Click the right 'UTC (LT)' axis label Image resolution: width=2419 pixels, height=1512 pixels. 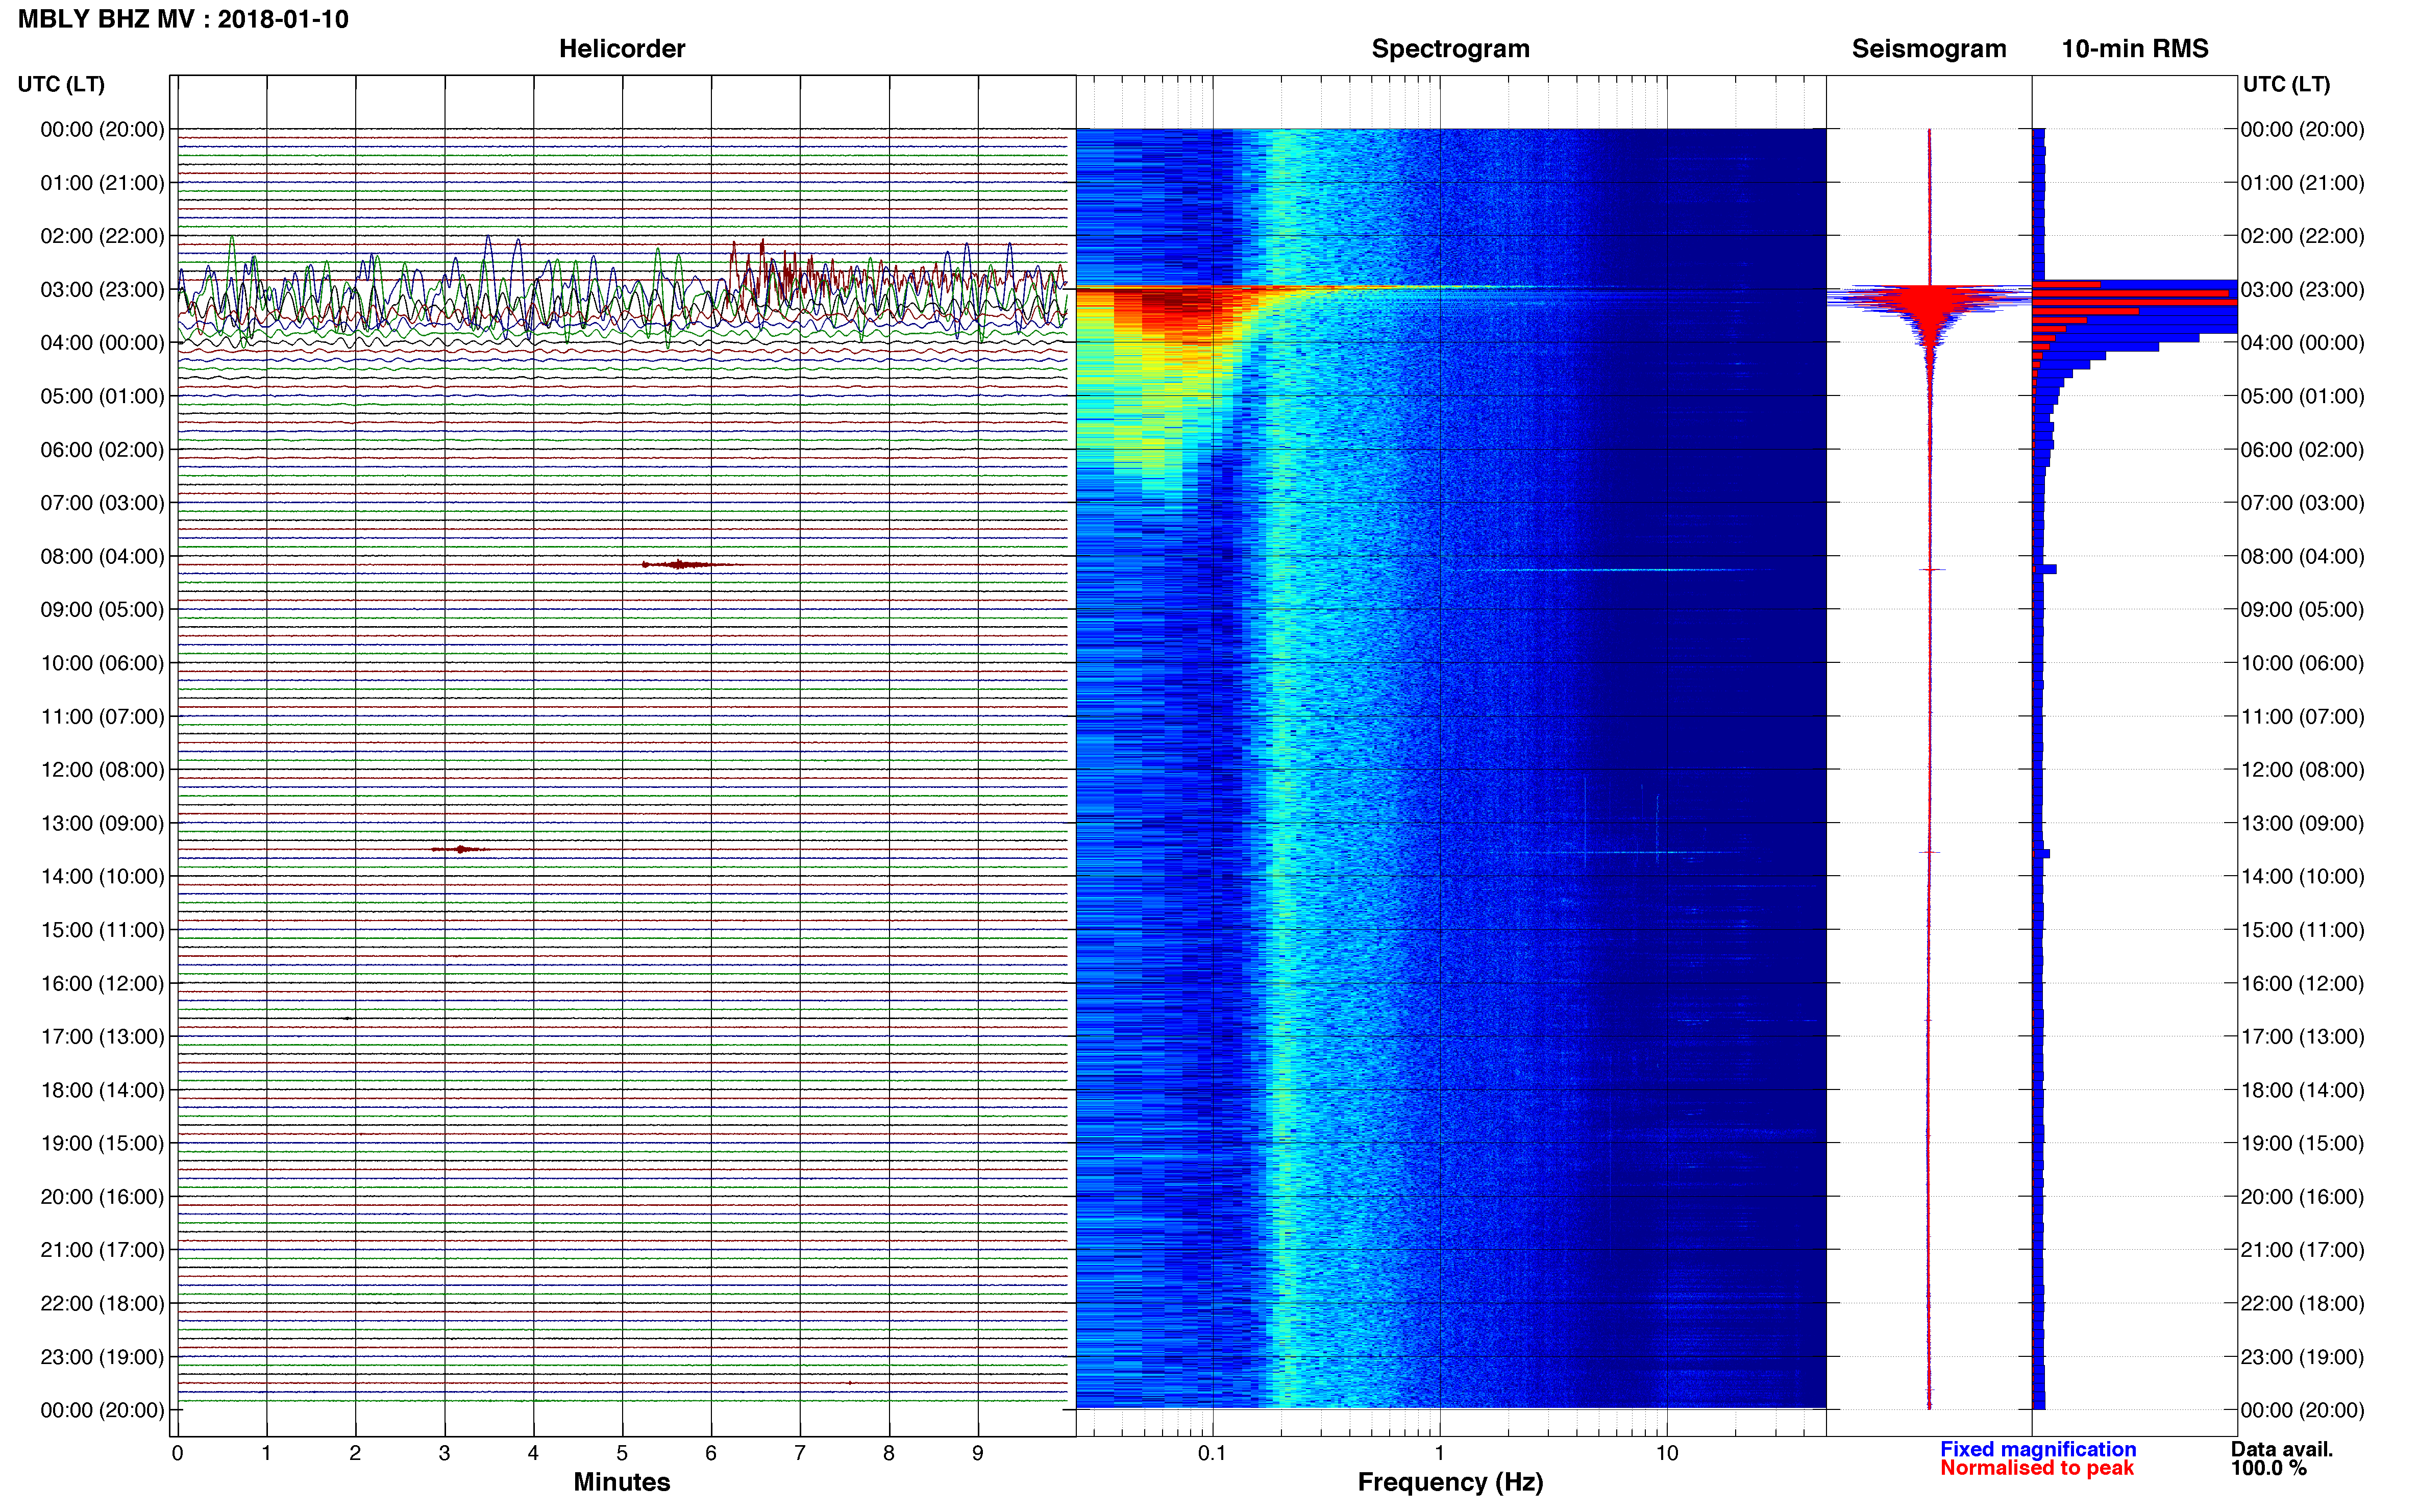2286,84
